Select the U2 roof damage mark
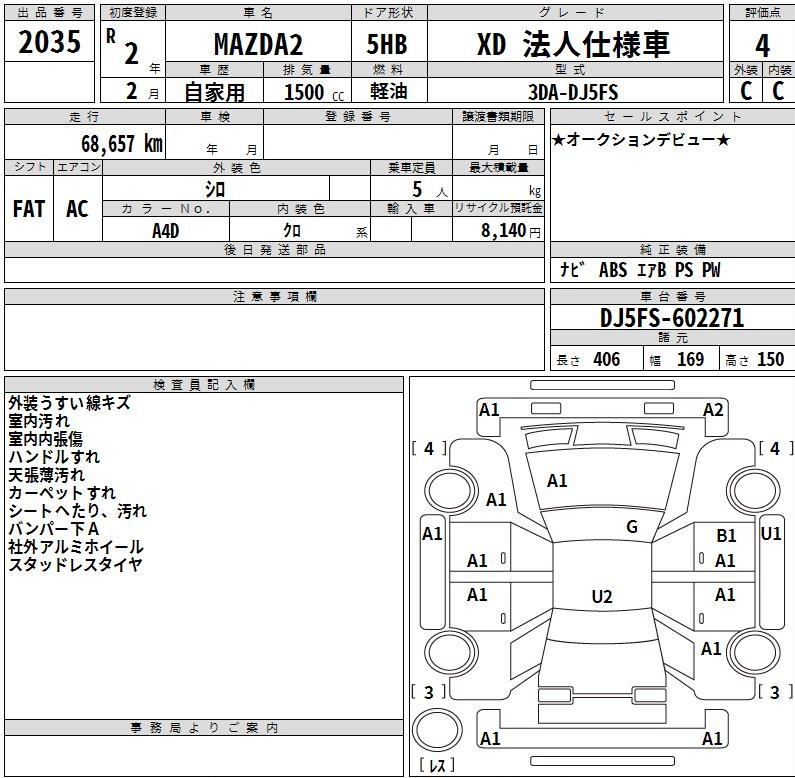 pyautogui.click(x=602, y=596)
